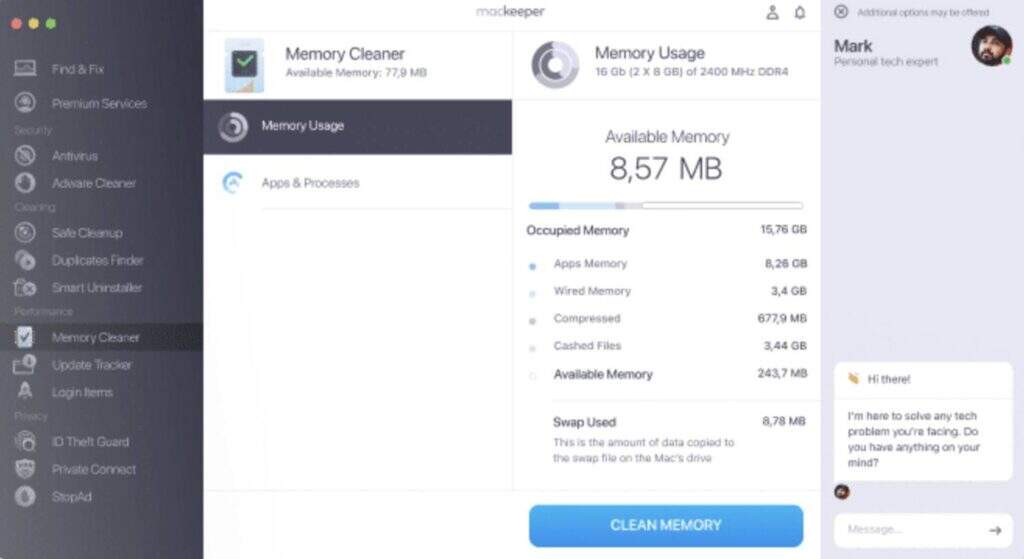Open the user account profile icon
Image resolution: width=1024 pixels, height=559 pixels.
[772, 13]
